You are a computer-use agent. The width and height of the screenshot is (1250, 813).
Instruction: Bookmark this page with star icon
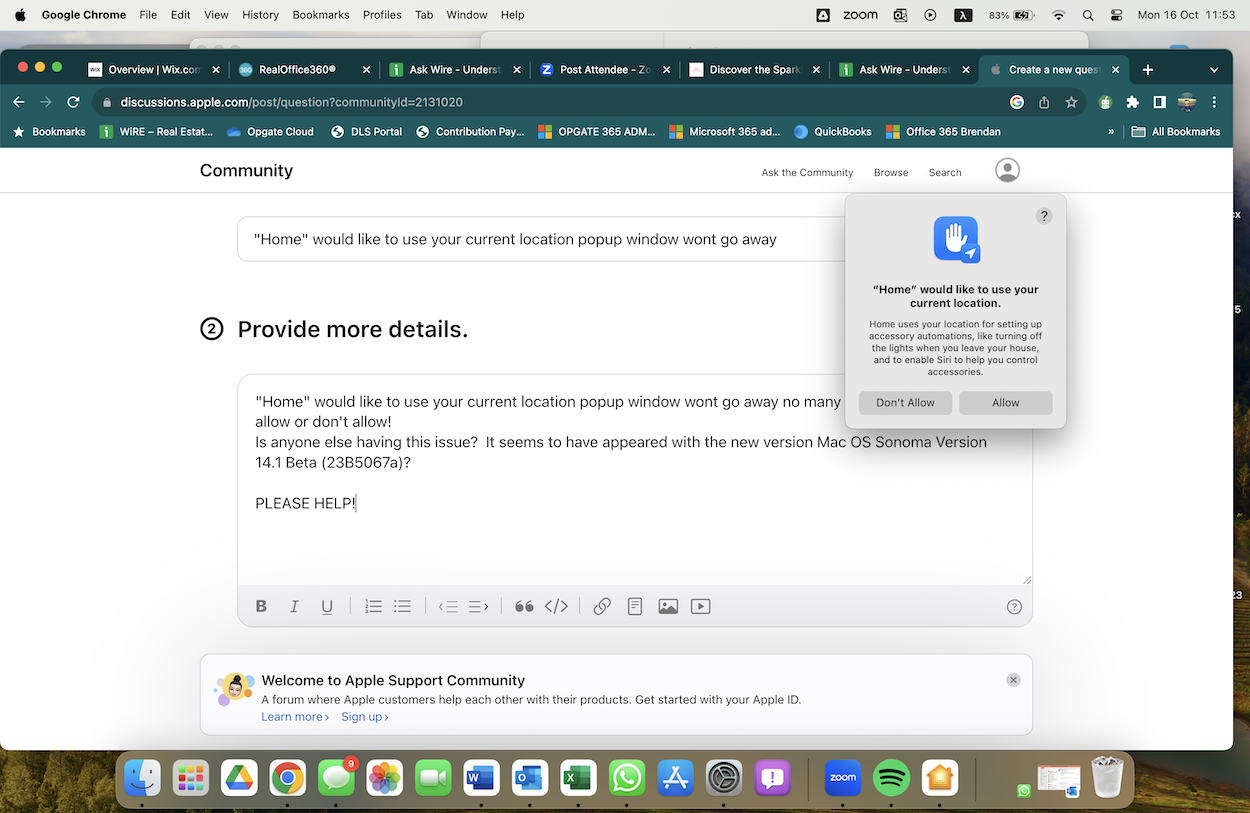coord(1071,102)
